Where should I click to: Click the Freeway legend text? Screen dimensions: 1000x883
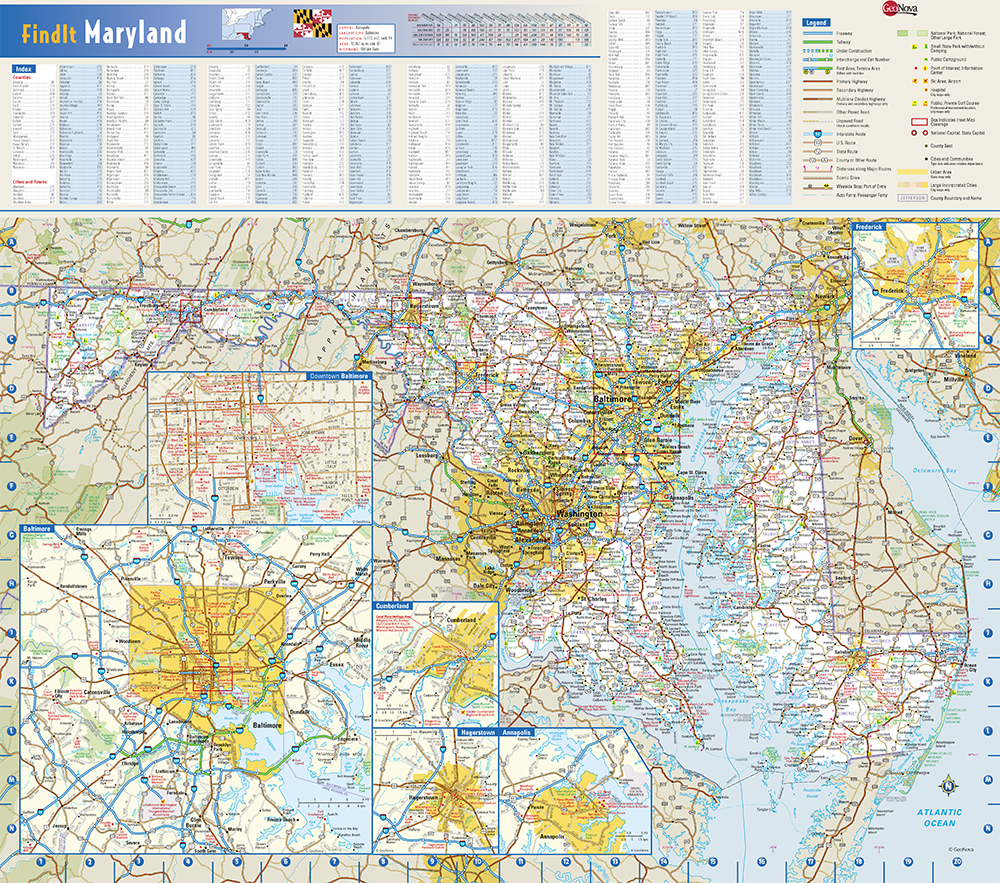(844, 33)
